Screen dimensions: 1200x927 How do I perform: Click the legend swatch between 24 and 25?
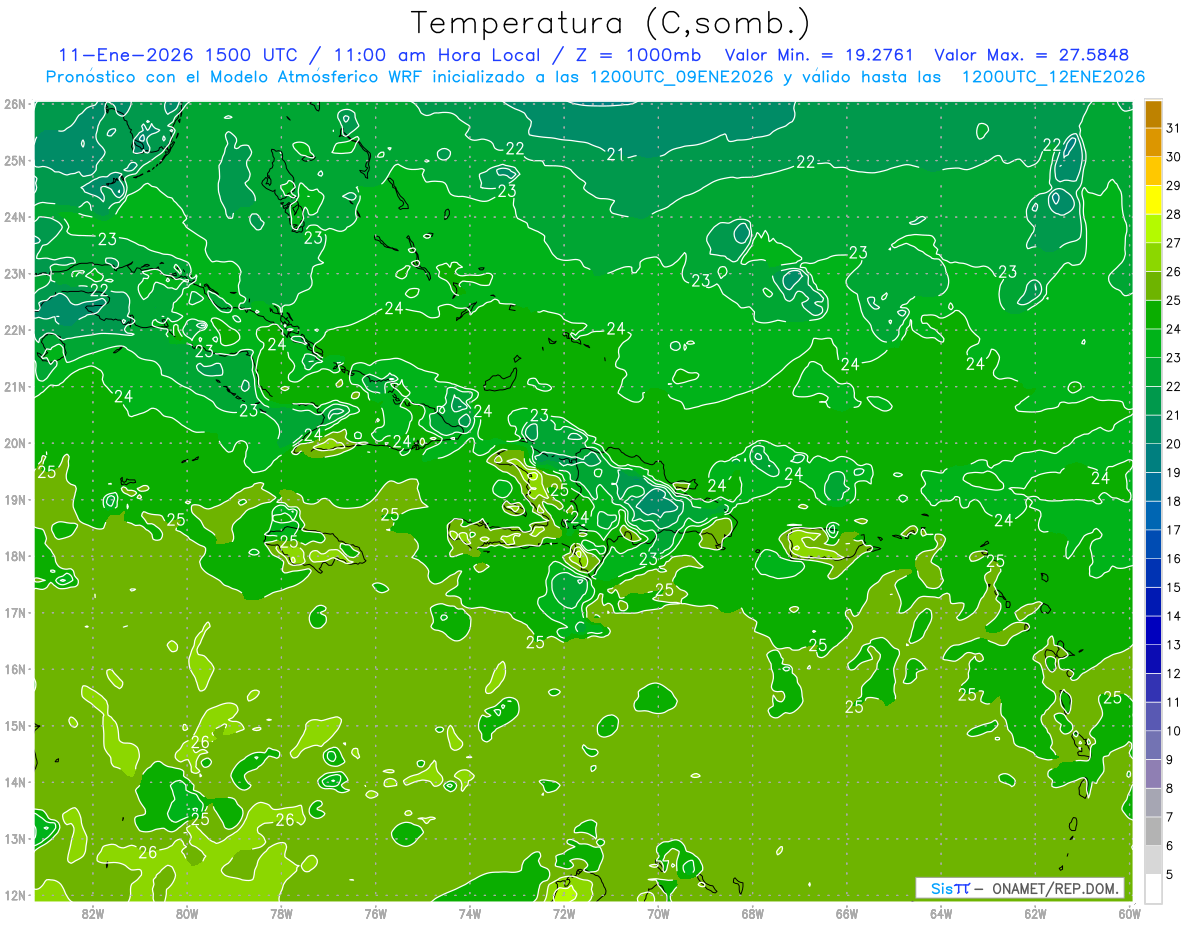click(x=1153, y=315)
